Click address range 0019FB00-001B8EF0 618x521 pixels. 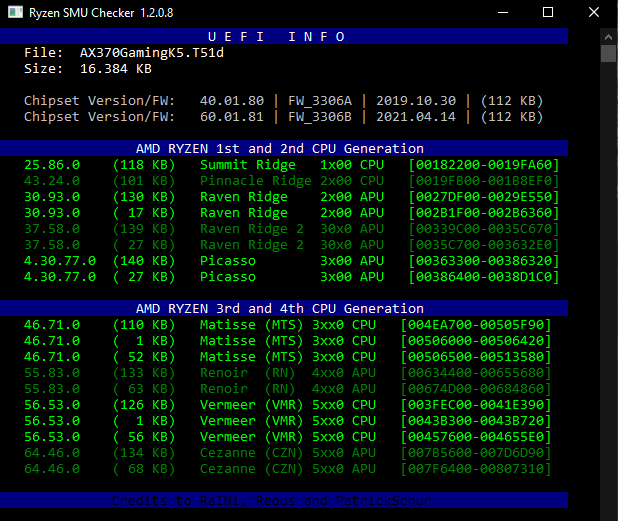click(x=484, y=181)
